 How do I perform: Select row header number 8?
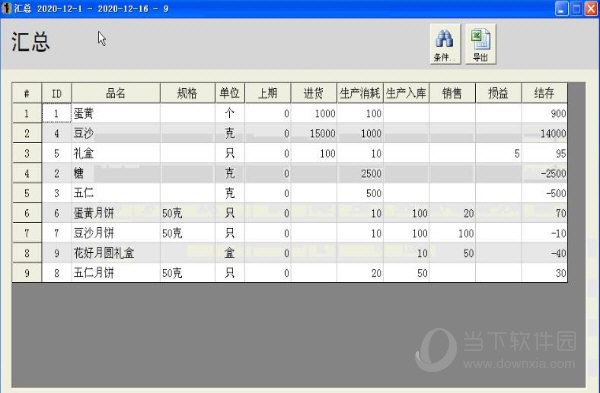click(27, 253)
